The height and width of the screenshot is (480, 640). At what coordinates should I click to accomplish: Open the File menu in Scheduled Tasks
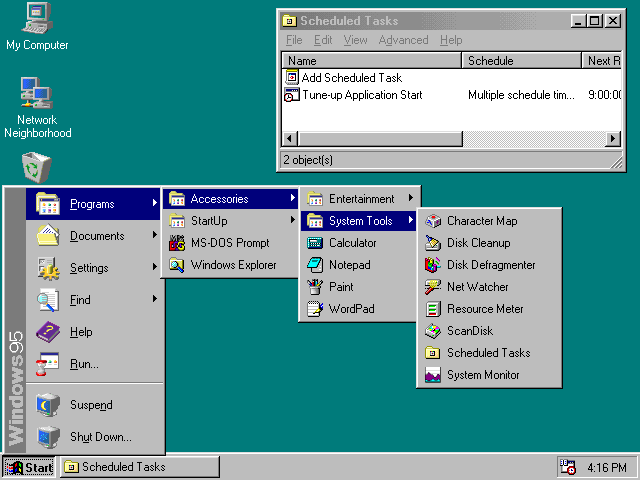[x=294, y=40]
